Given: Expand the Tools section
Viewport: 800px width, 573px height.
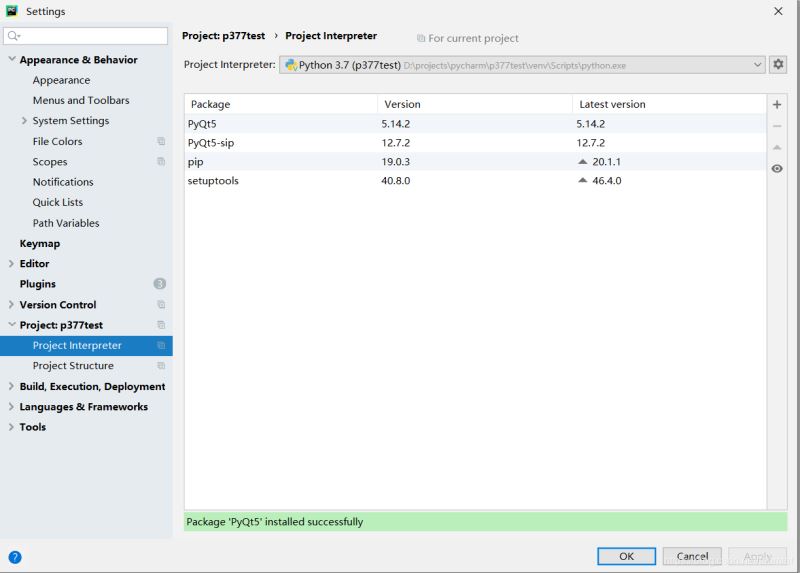Looking at the screenshot, I should (11, 427).
